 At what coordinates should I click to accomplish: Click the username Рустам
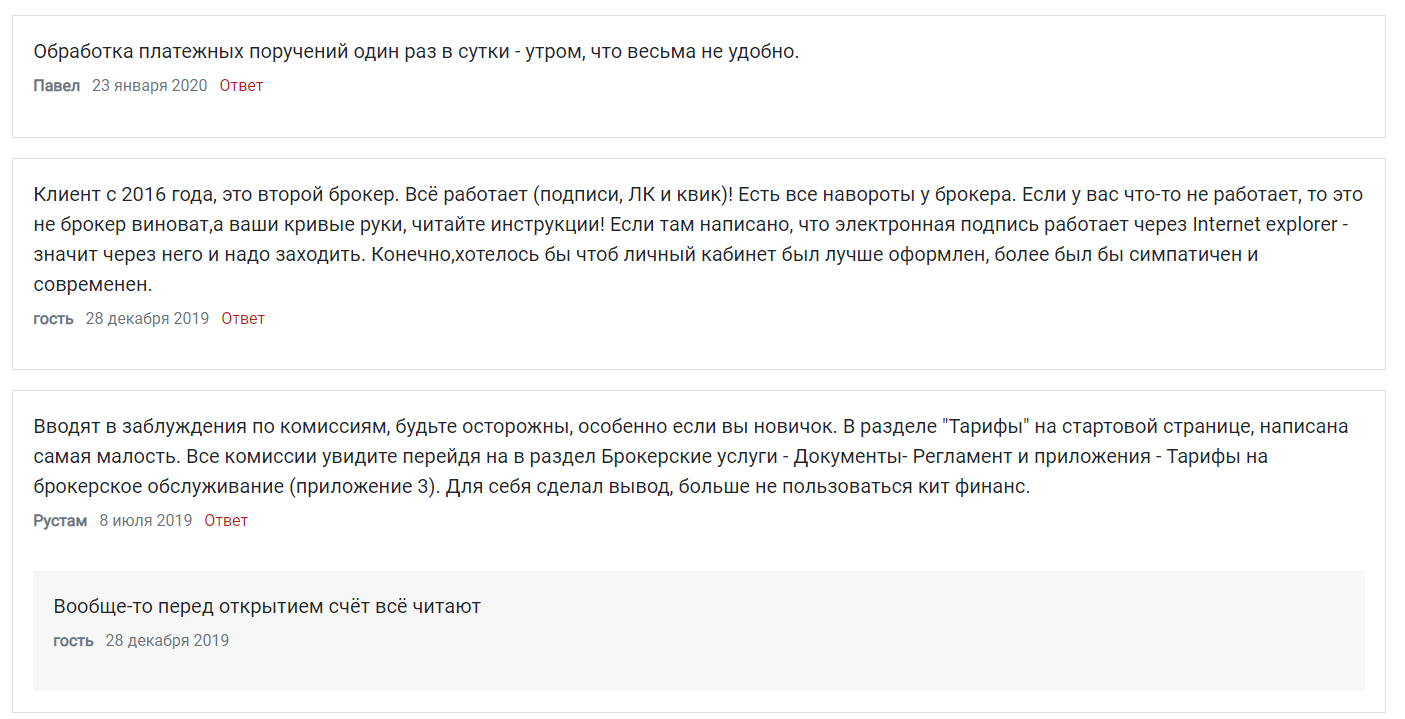(62, 520)
